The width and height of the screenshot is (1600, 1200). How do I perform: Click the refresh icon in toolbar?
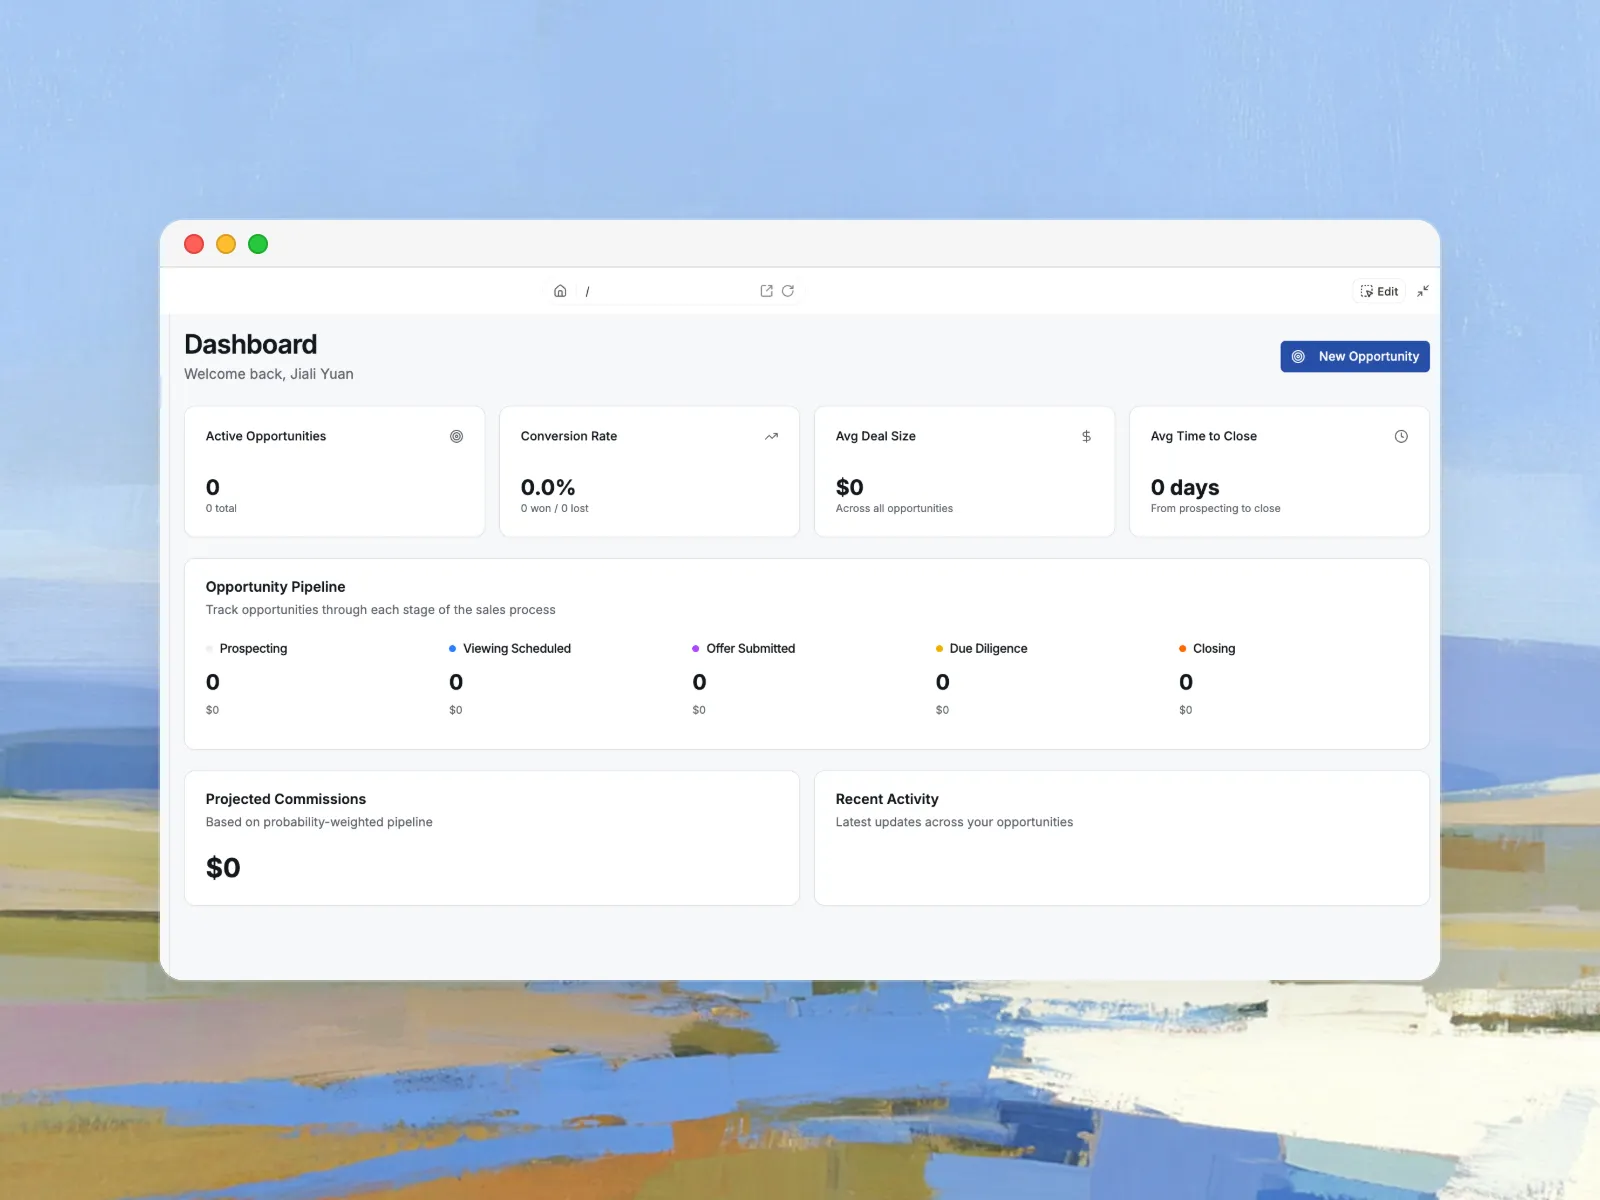(788, 291)
